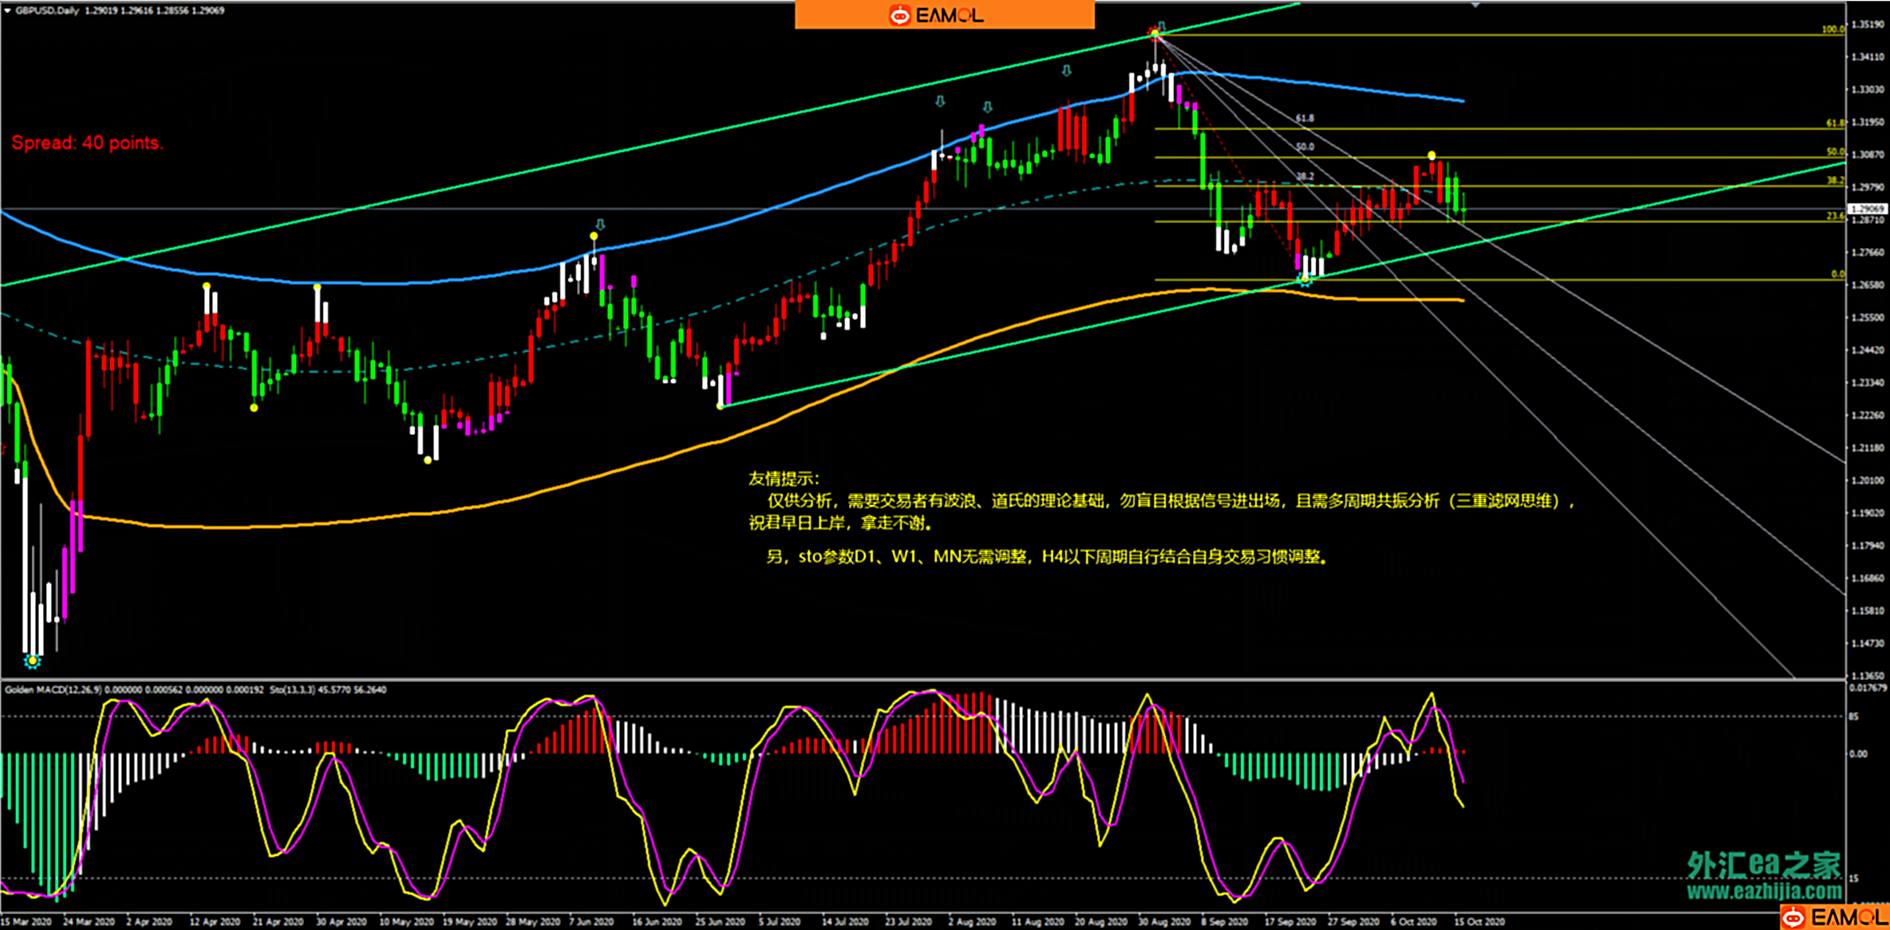Click the cyan down arrow above June 2020 peak
This screenshot has width=1890, height=930.
599,225
